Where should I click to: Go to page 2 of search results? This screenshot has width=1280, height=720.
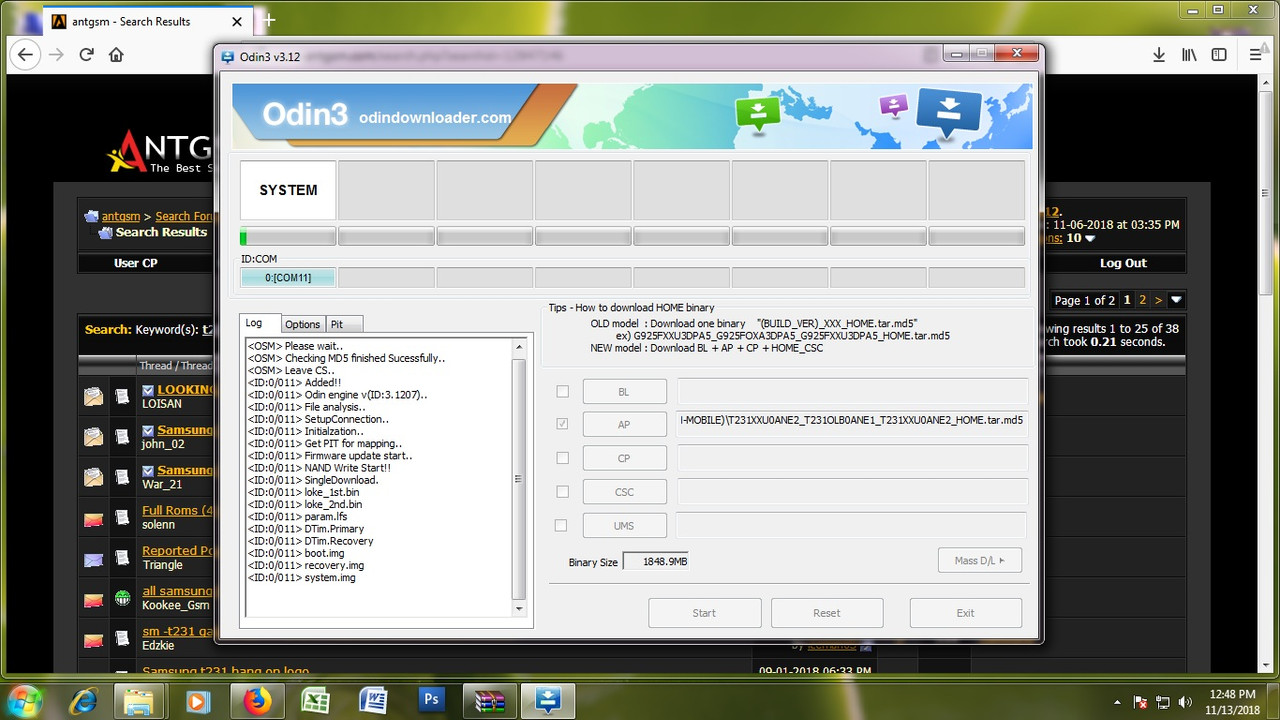(1143, 300)
